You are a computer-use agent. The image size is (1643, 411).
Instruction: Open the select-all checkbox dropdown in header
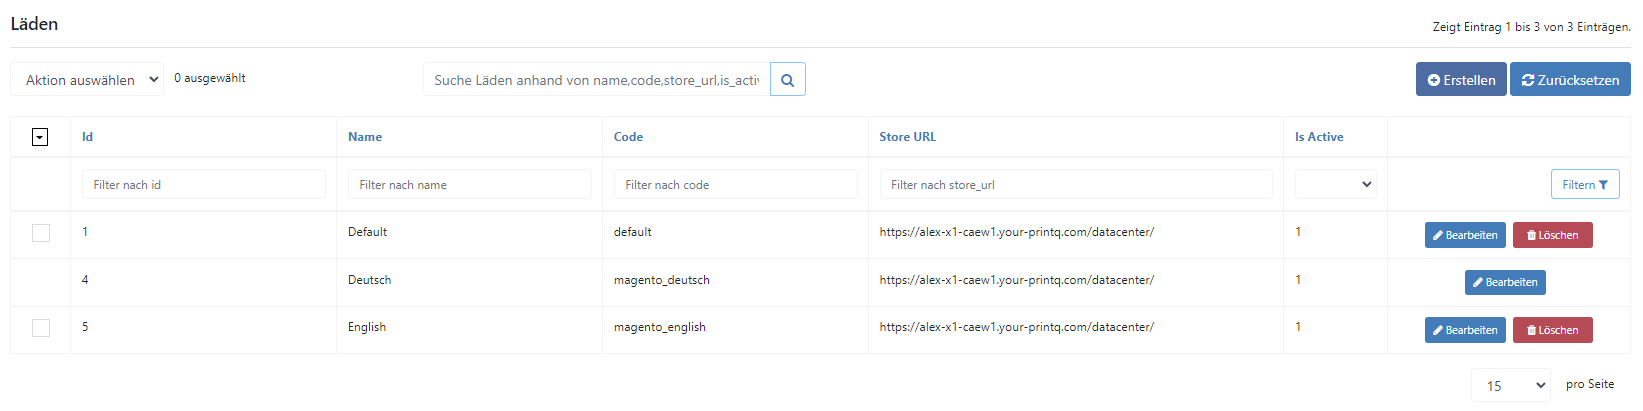40,137
